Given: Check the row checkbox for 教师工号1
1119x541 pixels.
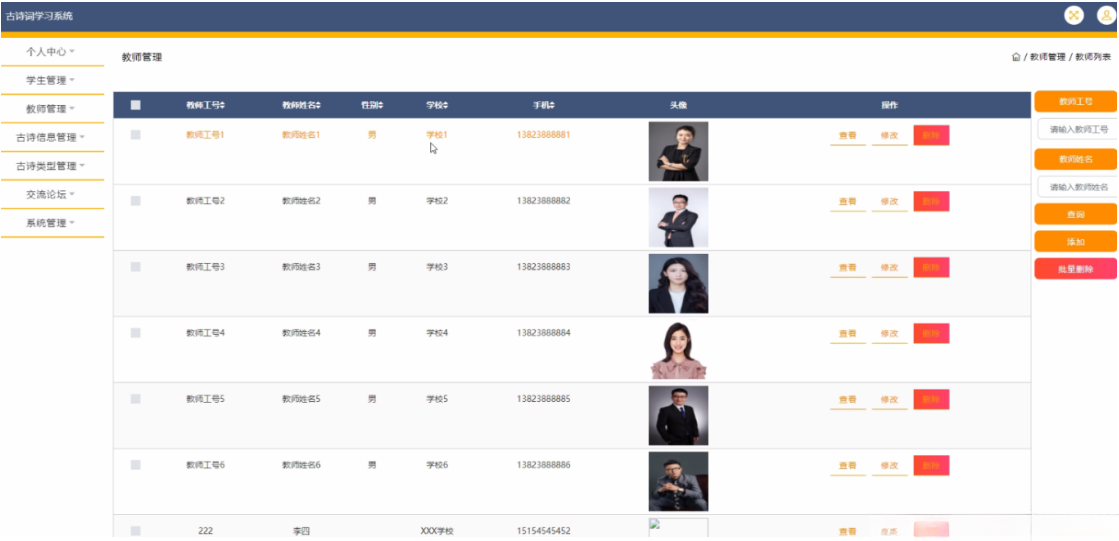Looking at the screenshot, I should tap(136, 134).
